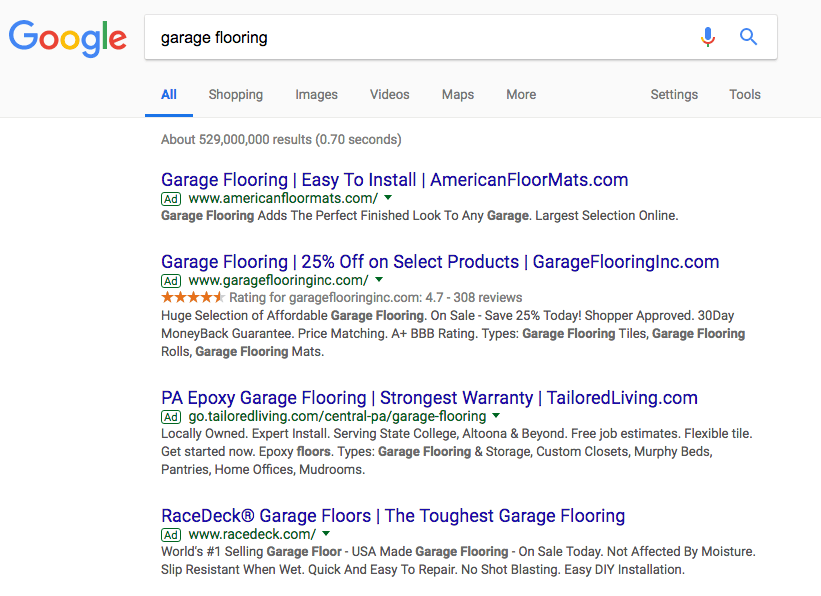Screen dimensions: 821x596
Task: Start voice search with the microphone icon
Action: (707, 37)
